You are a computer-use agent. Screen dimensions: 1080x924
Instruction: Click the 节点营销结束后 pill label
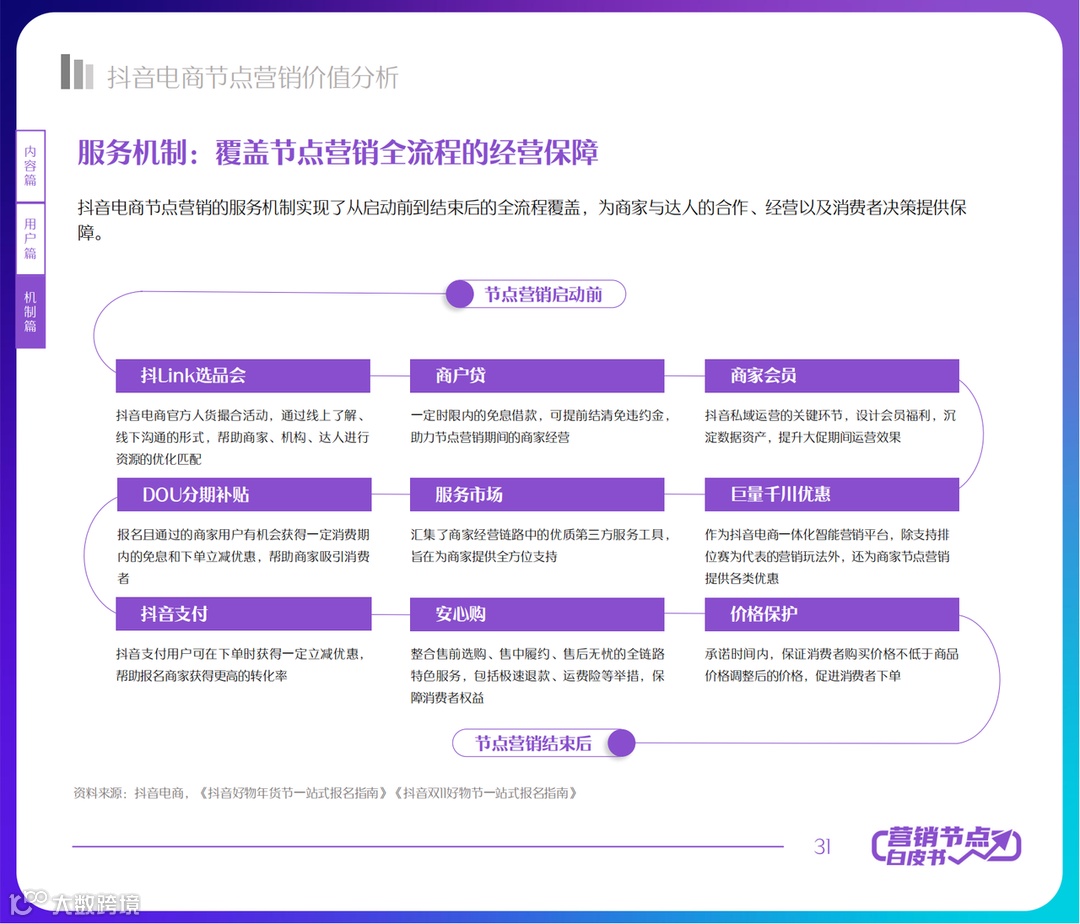533,744
